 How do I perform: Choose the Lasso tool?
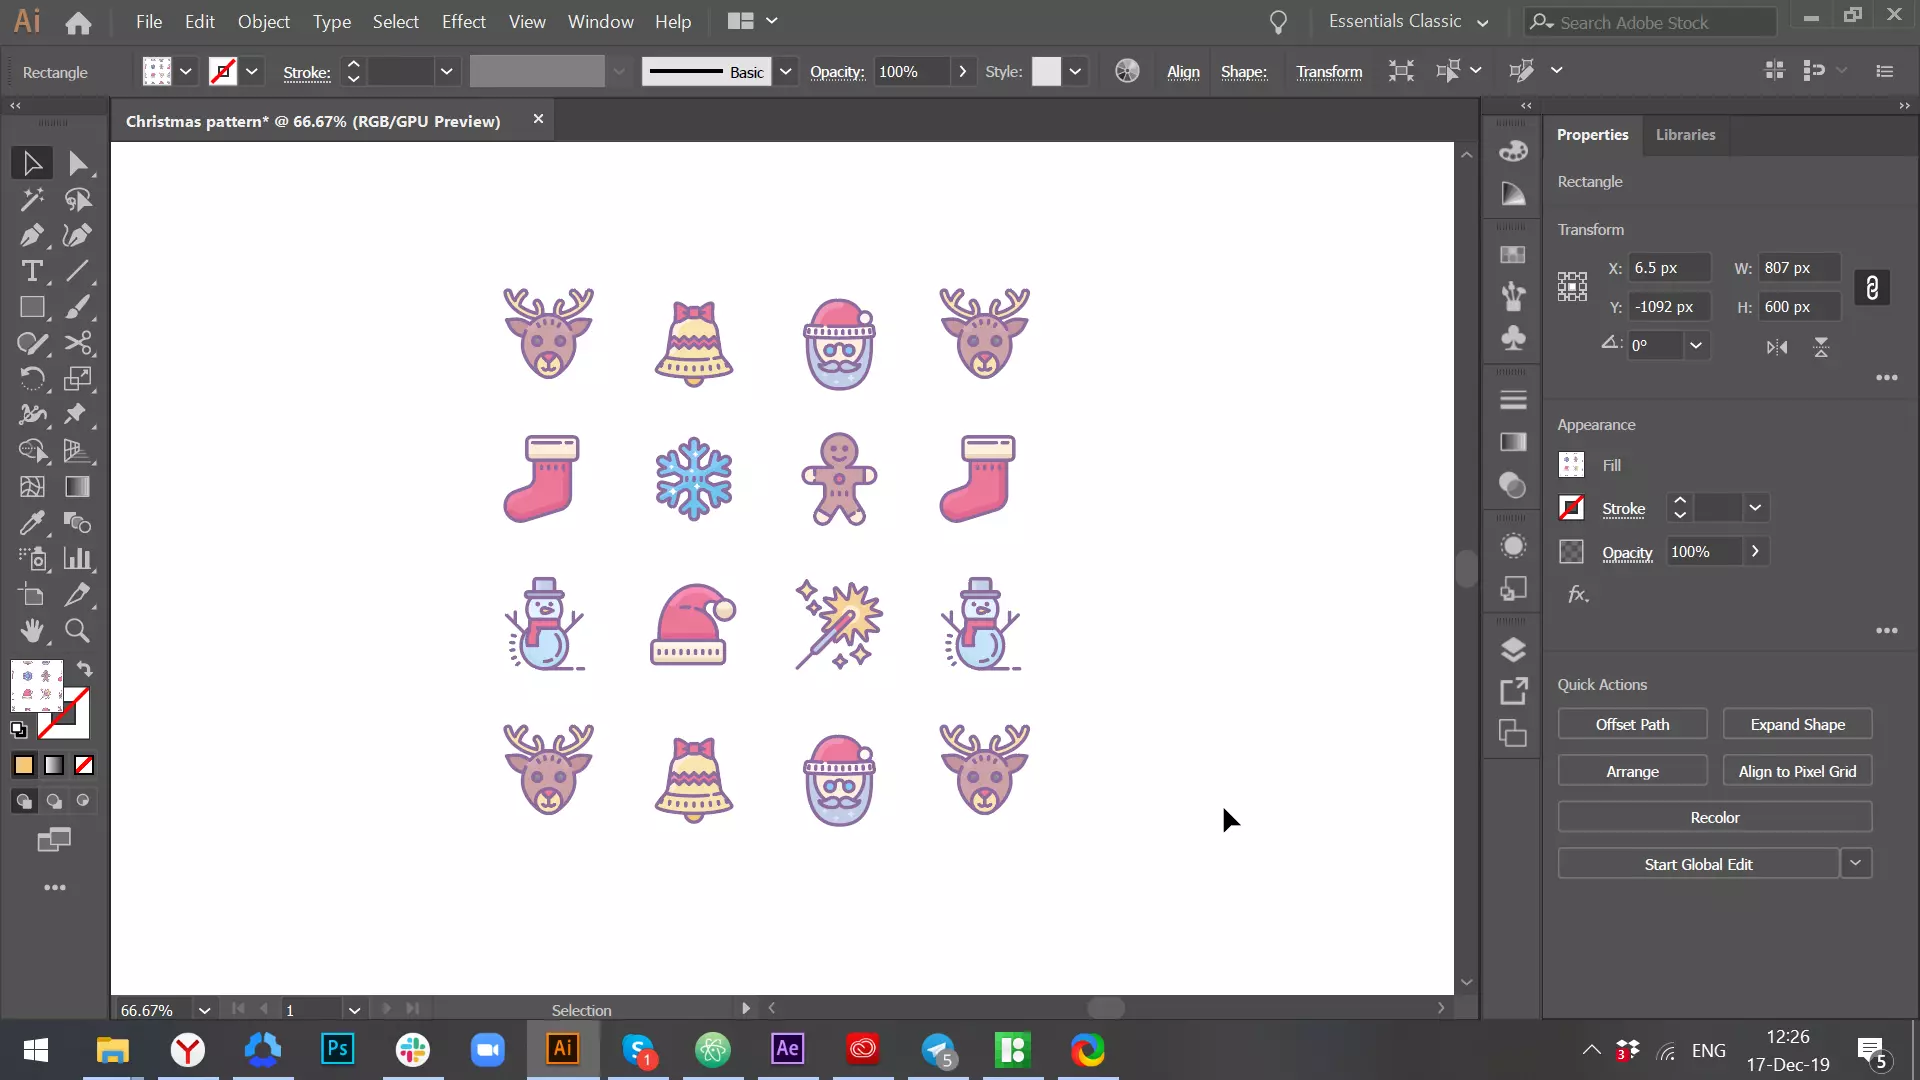pos(77,199)
